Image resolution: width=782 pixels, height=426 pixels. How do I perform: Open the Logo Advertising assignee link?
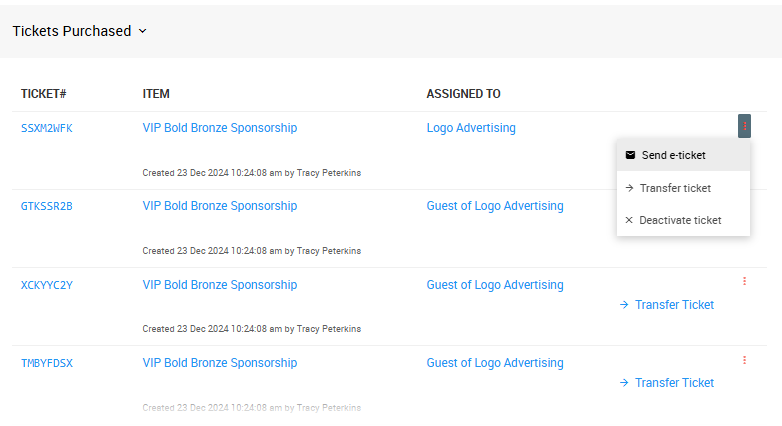tap(471, 128)
